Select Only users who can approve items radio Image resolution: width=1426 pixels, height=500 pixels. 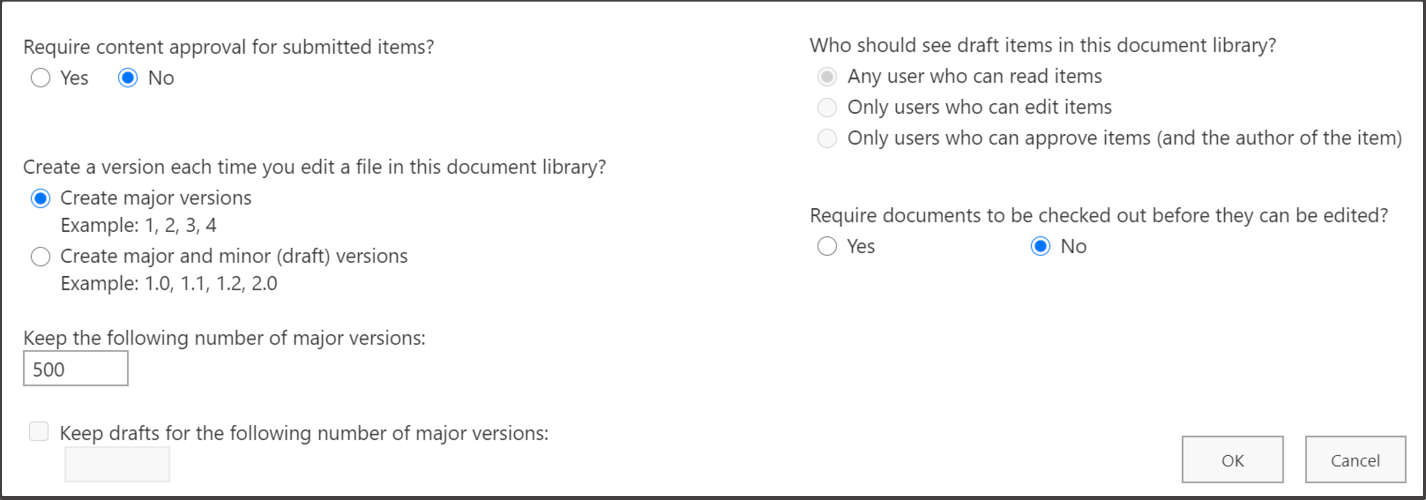tap(827, 138)
